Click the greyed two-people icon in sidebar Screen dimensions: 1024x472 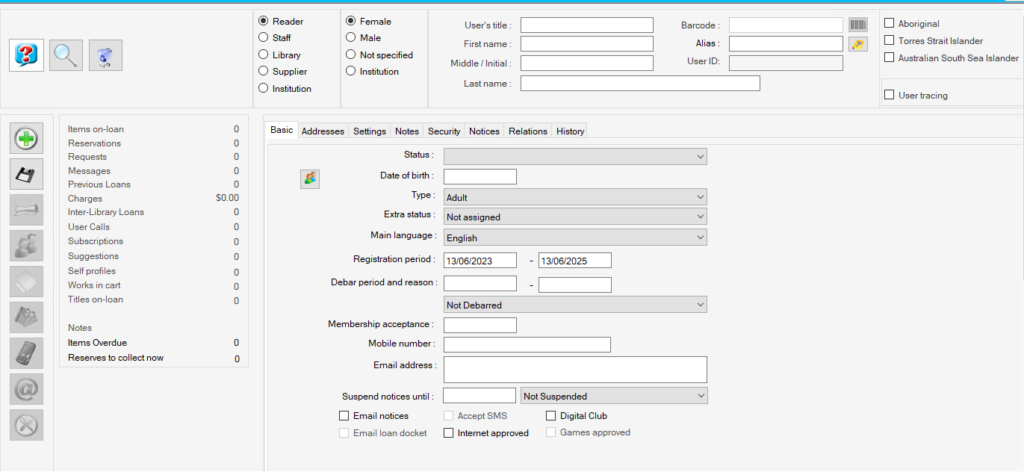[27, 246]
